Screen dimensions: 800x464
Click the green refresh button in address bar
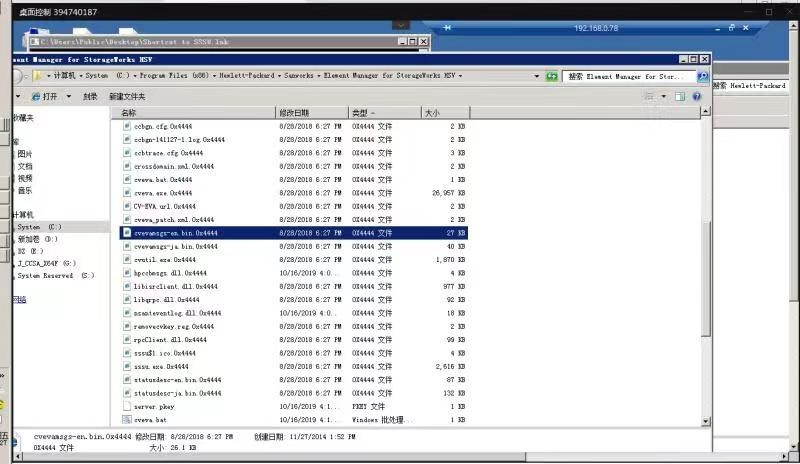click(x=551, y=76)
